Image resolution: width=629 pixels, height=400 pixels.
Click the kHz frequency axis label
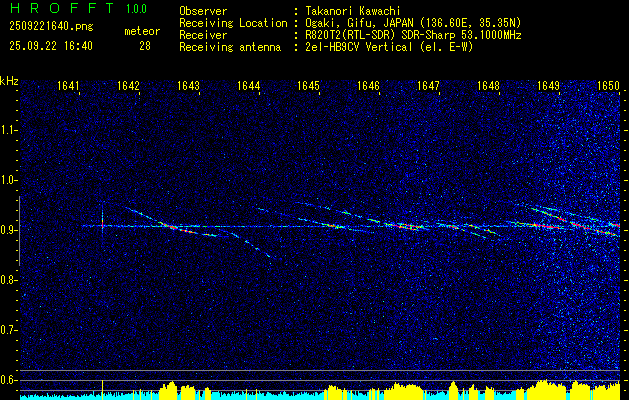pos(9,81)
